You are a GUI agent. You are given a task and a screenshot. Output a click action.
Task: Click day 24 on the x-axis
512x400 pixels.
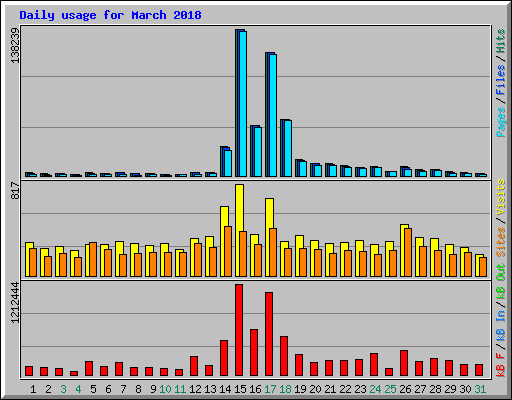coord(375,389)
